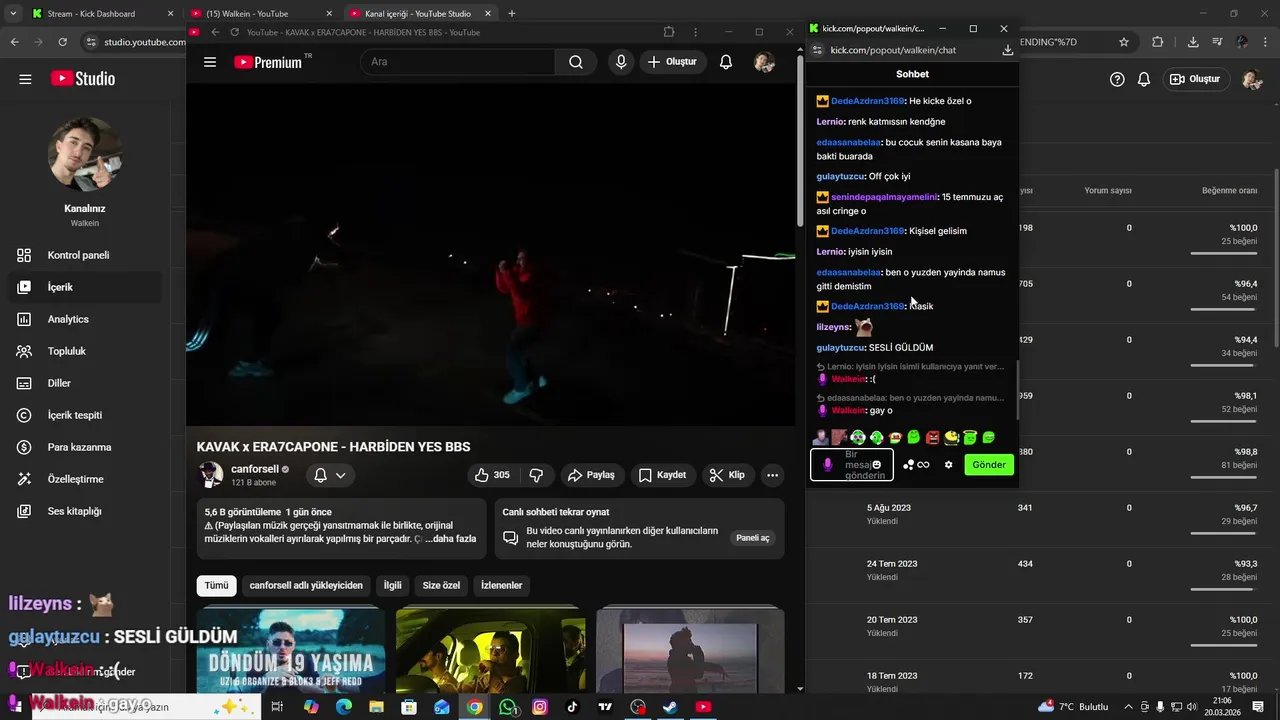Open the live chat replay panel
The height and width of the screenshot is (720, 1280).
tap(753, 538)
